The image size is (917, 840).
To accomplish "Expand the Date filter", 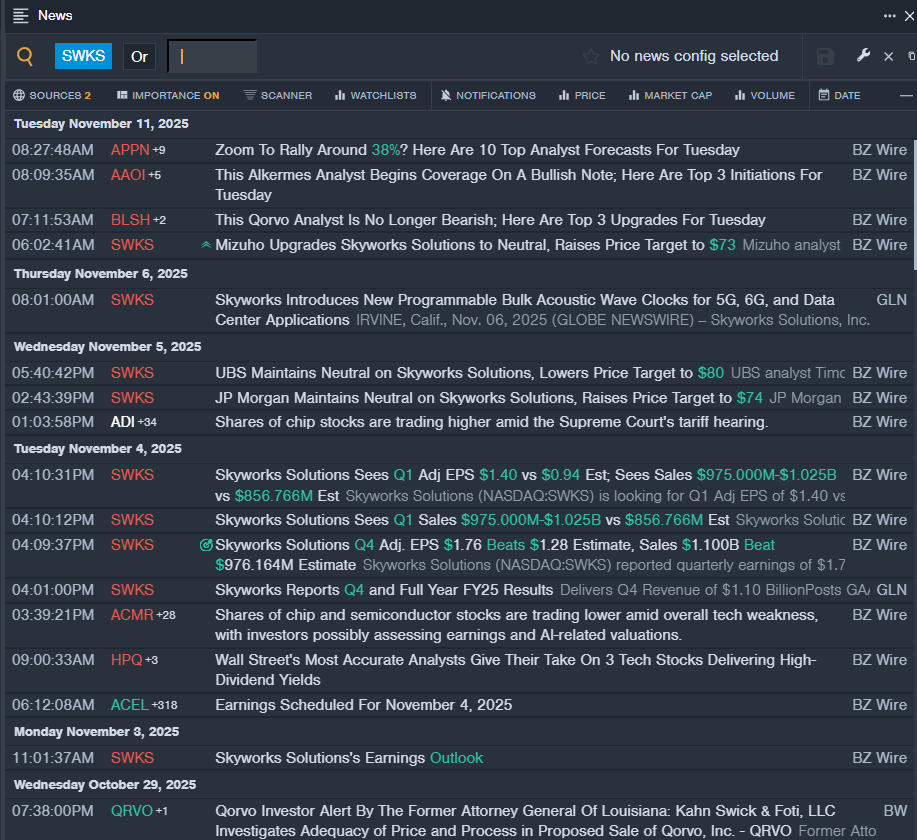I will click(839, 96).
